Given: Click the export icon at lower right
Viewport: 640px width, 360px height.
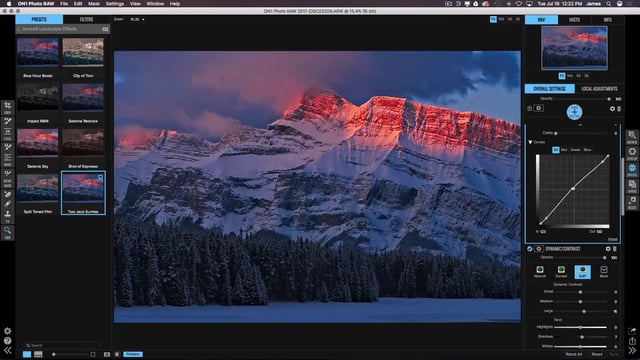Looking at the screenshot, I should (x=632, y=341).
